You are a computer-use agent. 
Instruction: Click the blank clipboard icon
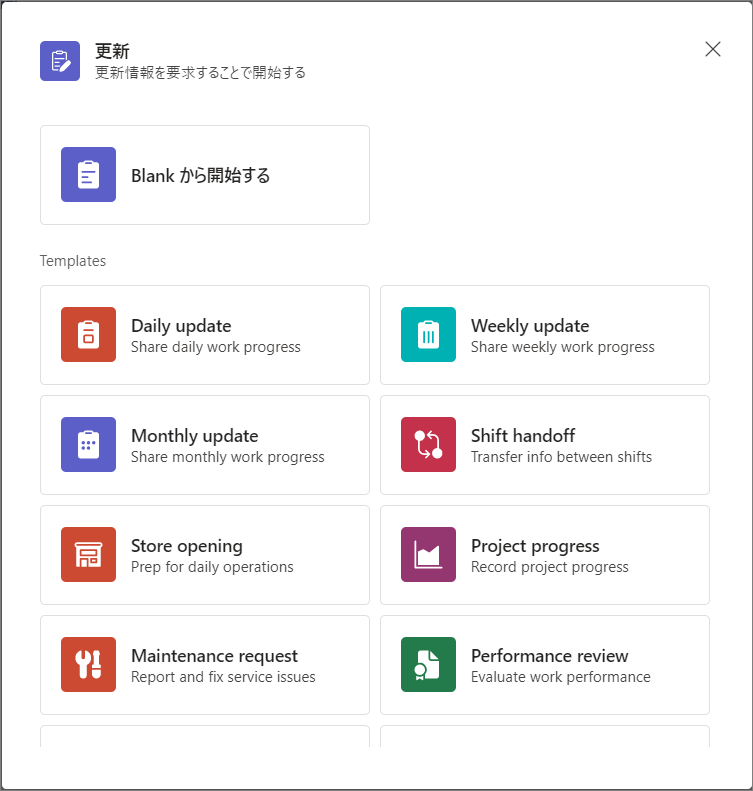(x=88, y=175)
